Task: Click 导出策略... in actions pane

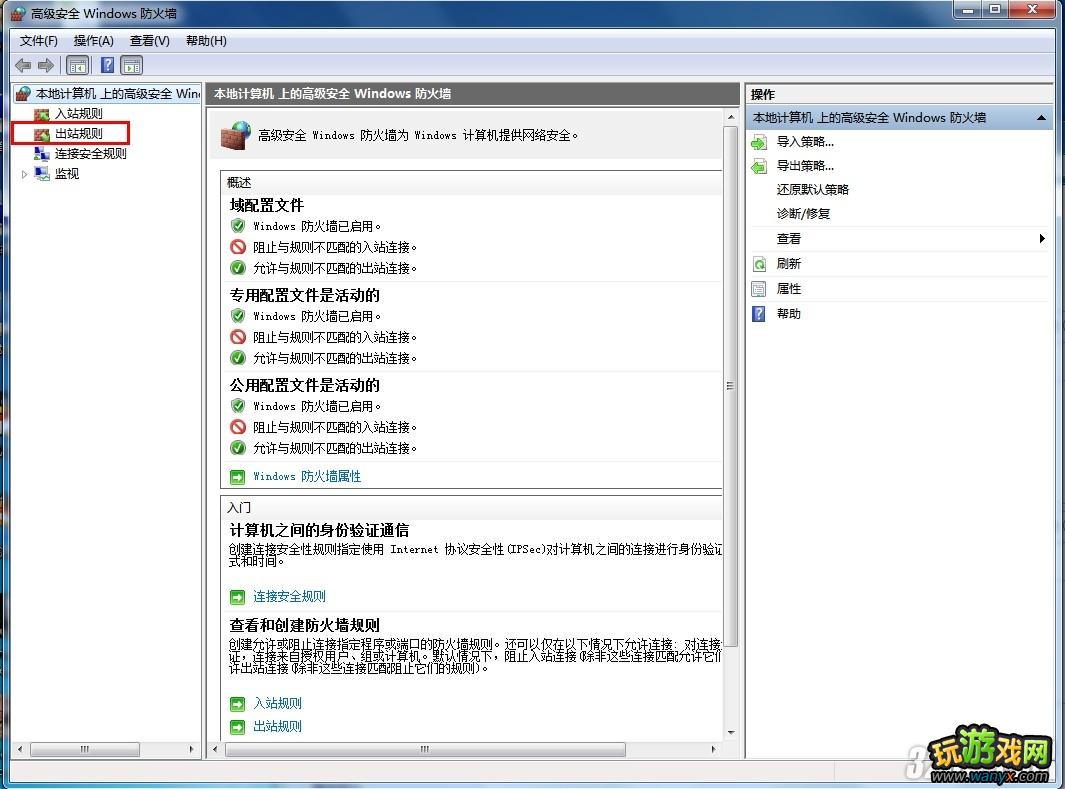Action: tap(805, 166)
